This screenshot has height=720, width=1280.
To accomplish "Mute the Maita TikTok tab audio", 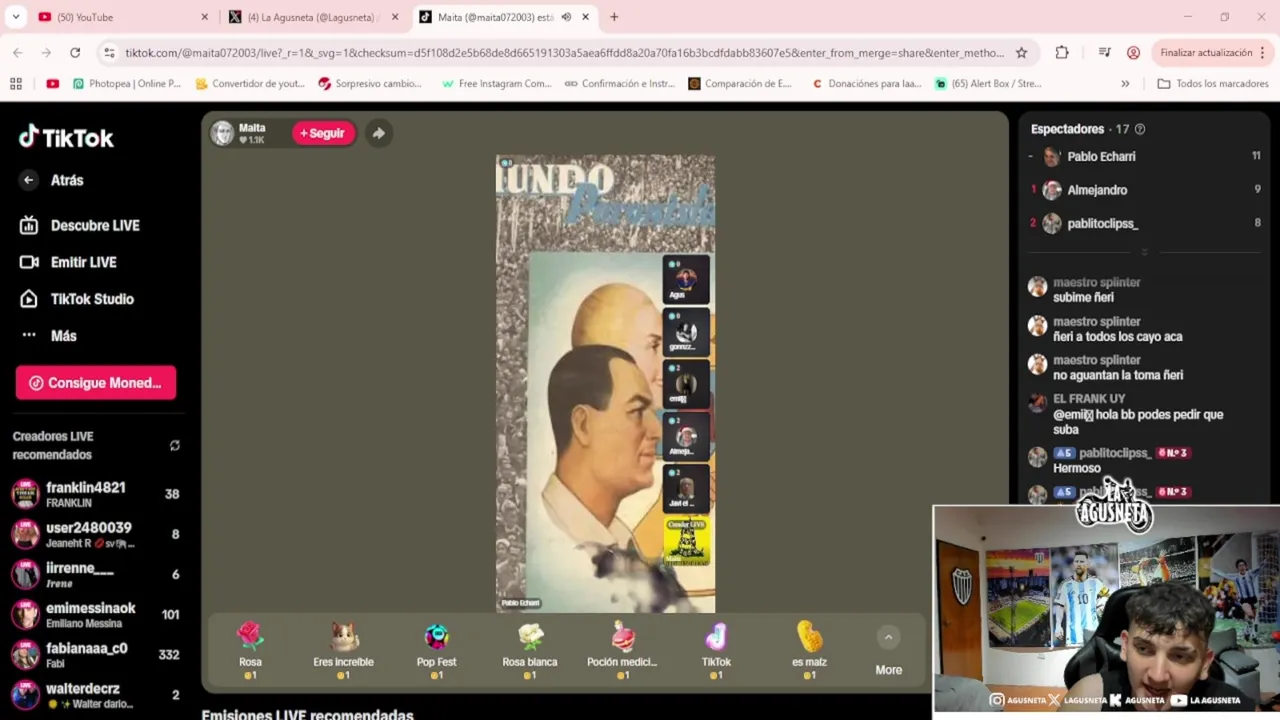I will tap(566, 17).
